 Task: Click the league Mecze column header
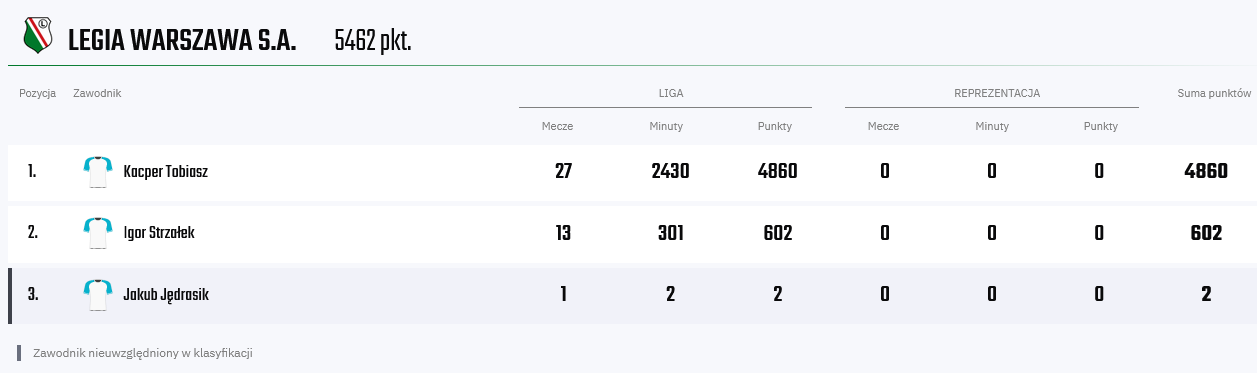(x=557, y=126)
